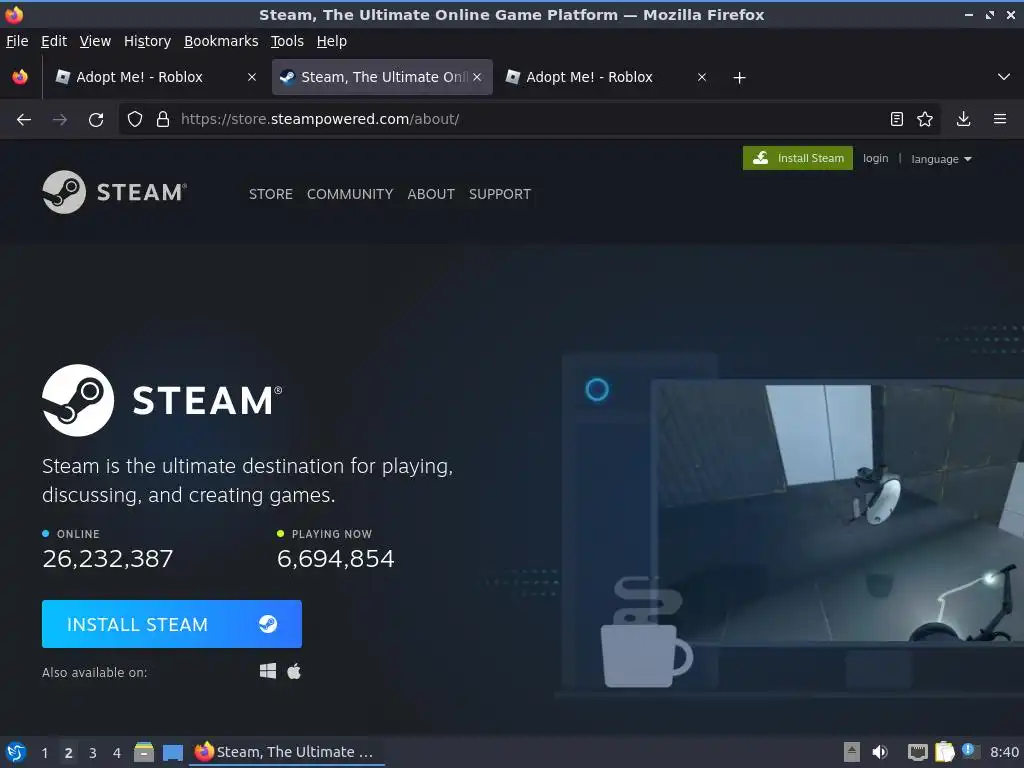Click the green Install Steam header button
Screen dimensions: 1024x768
click(x=797, y=158)
